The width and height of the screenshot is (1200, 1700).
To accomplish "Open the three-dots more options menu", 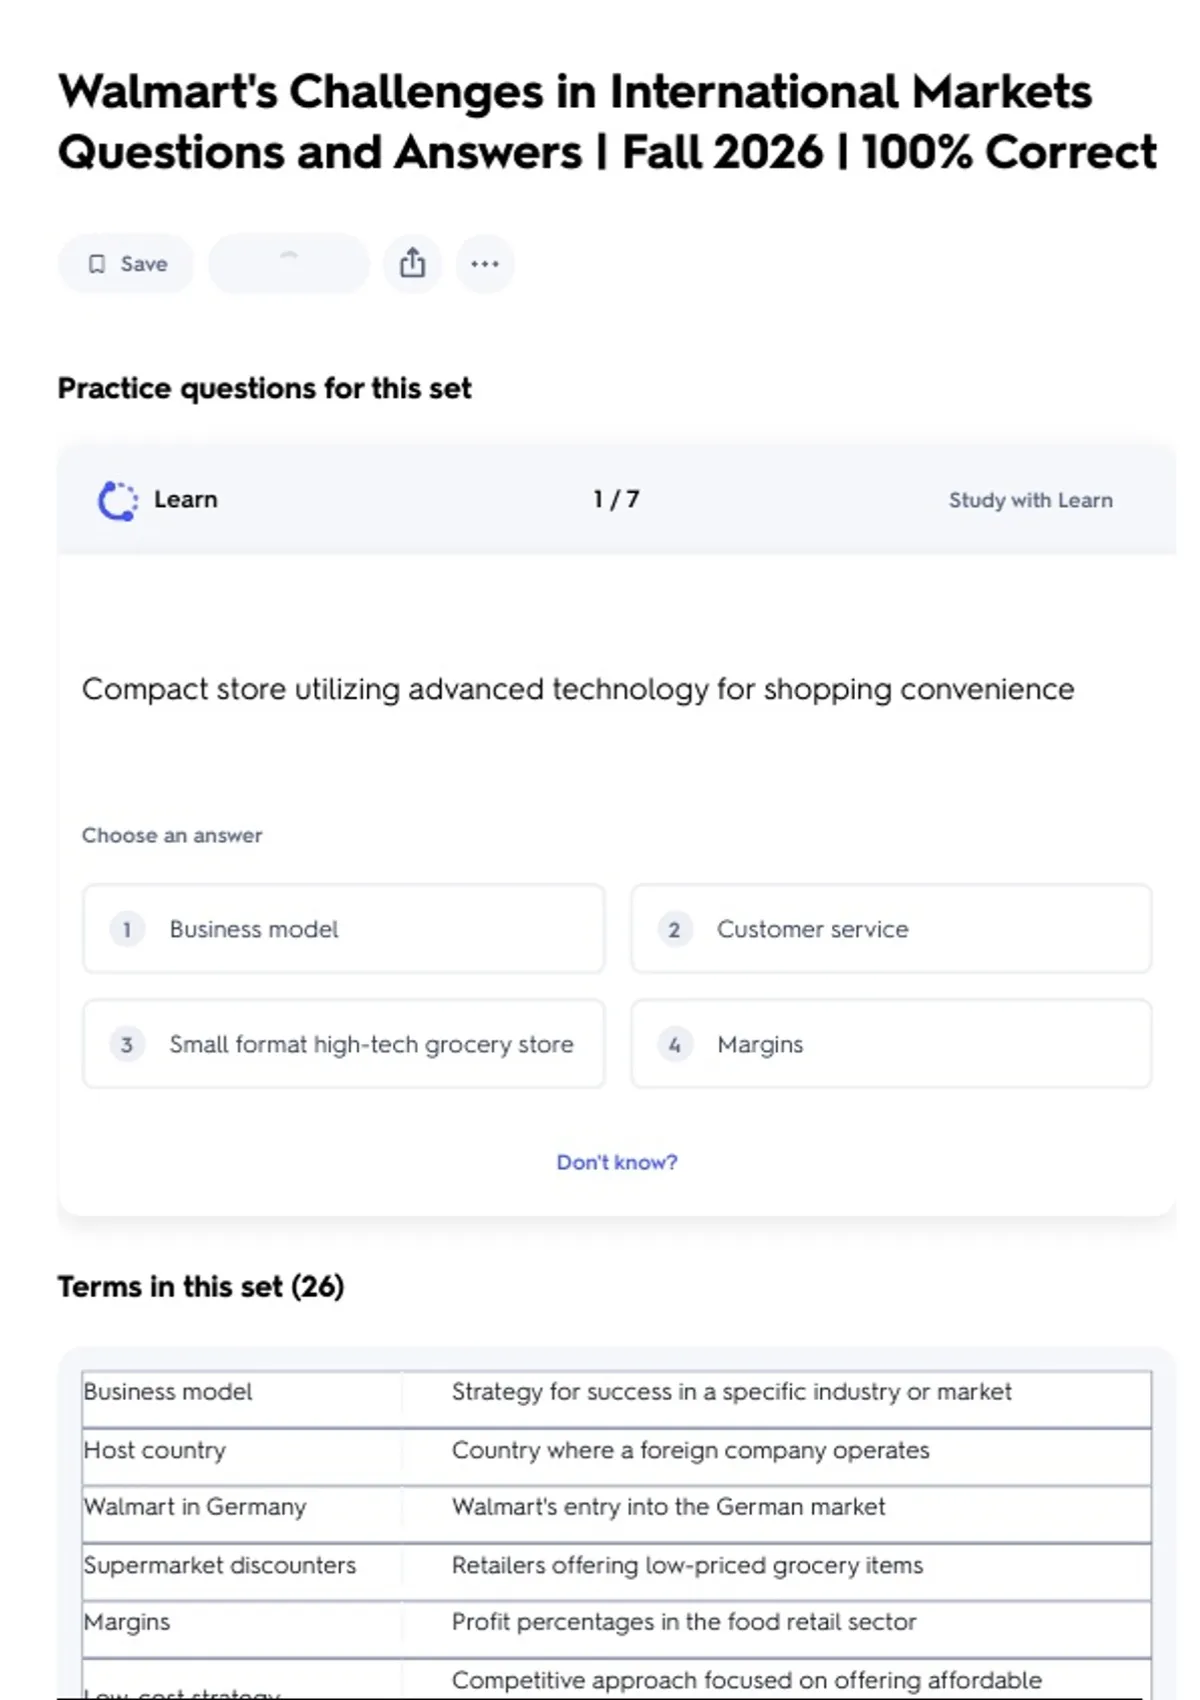I will click(485, 264).
